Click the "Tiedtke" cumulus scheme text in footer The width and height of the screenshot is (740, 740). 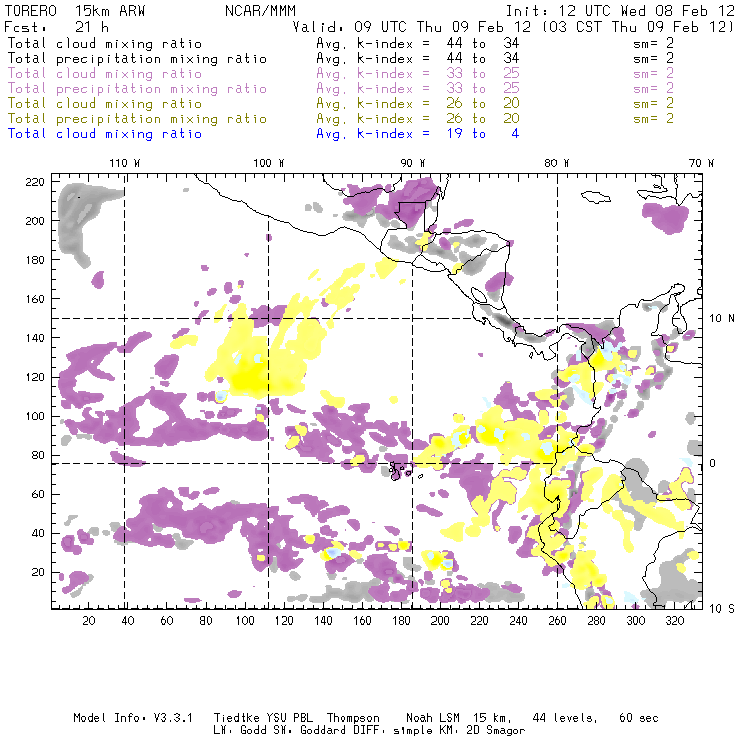[x=236, y=718]
